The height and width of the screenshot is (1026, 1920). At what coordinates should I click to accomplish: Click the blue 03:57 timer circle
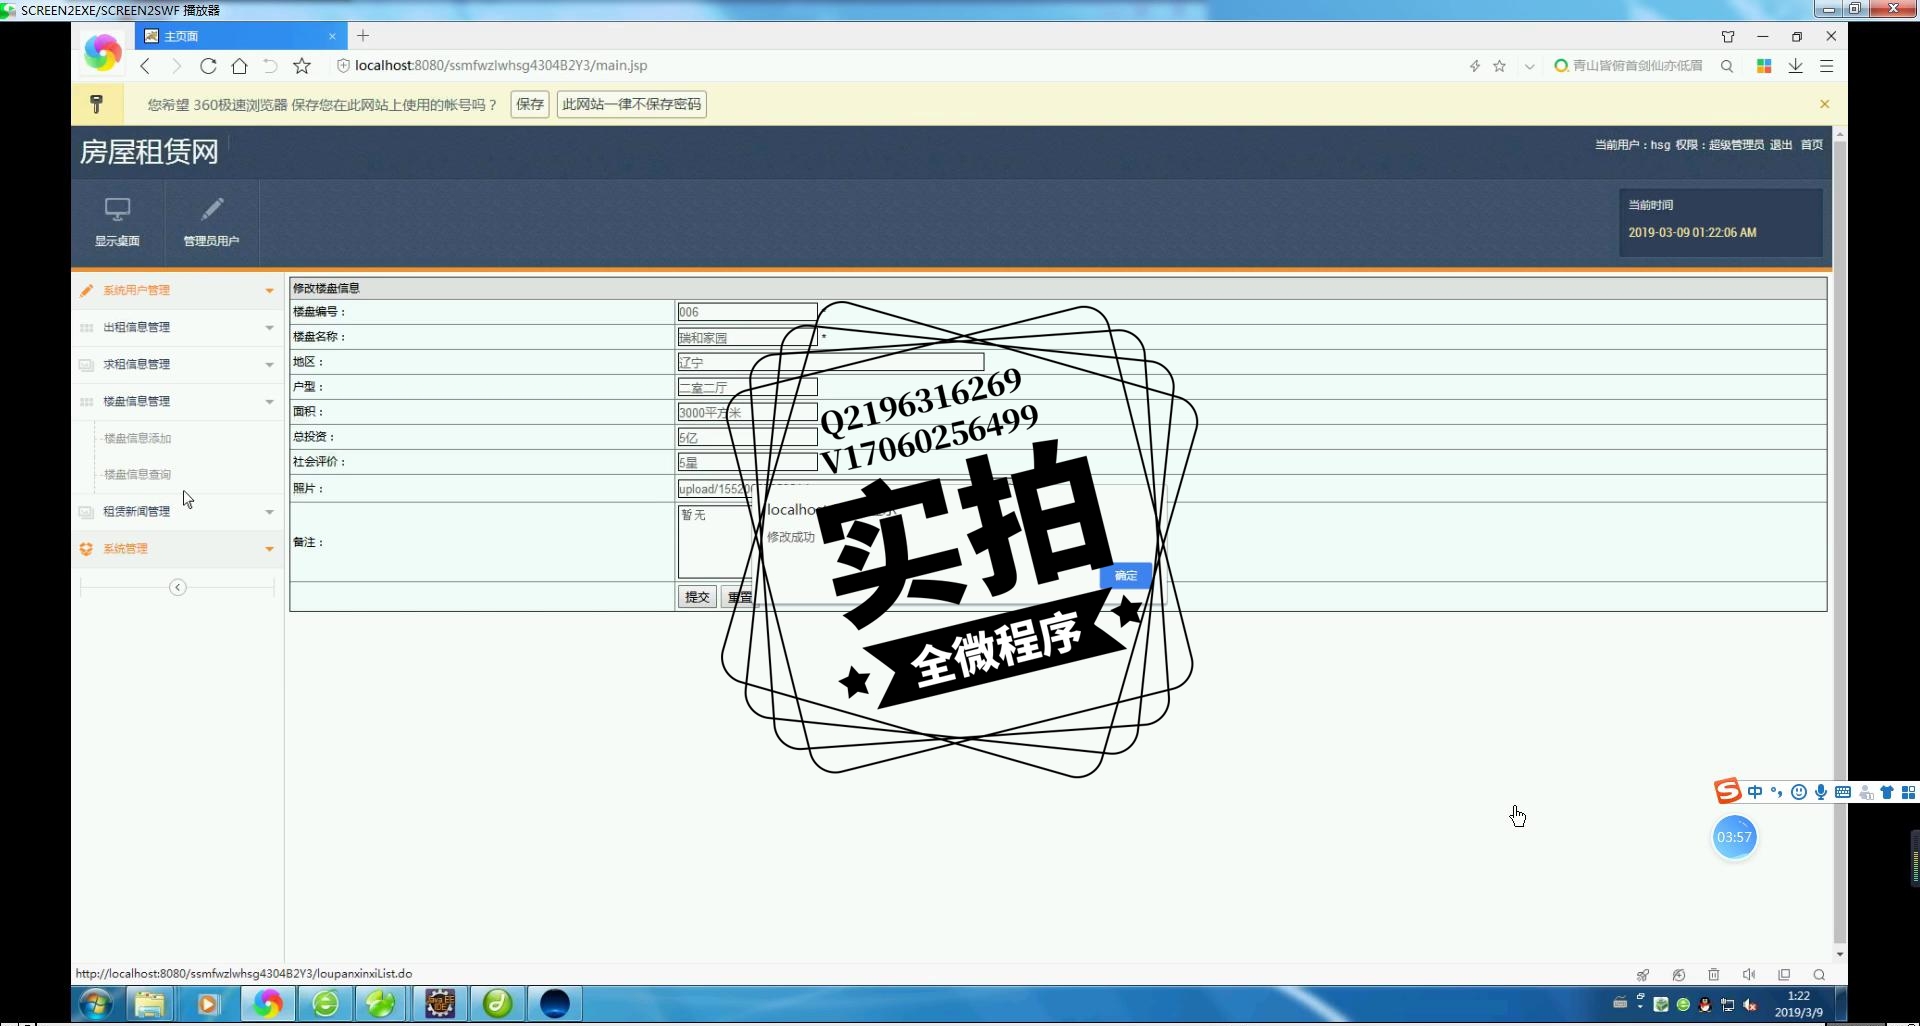(x=1734, y=837)
